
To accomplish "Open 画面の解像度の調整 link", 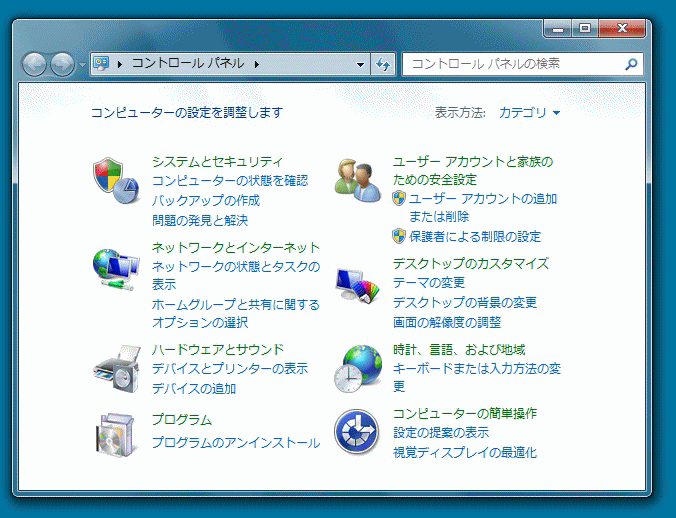I will coord(447,322).
